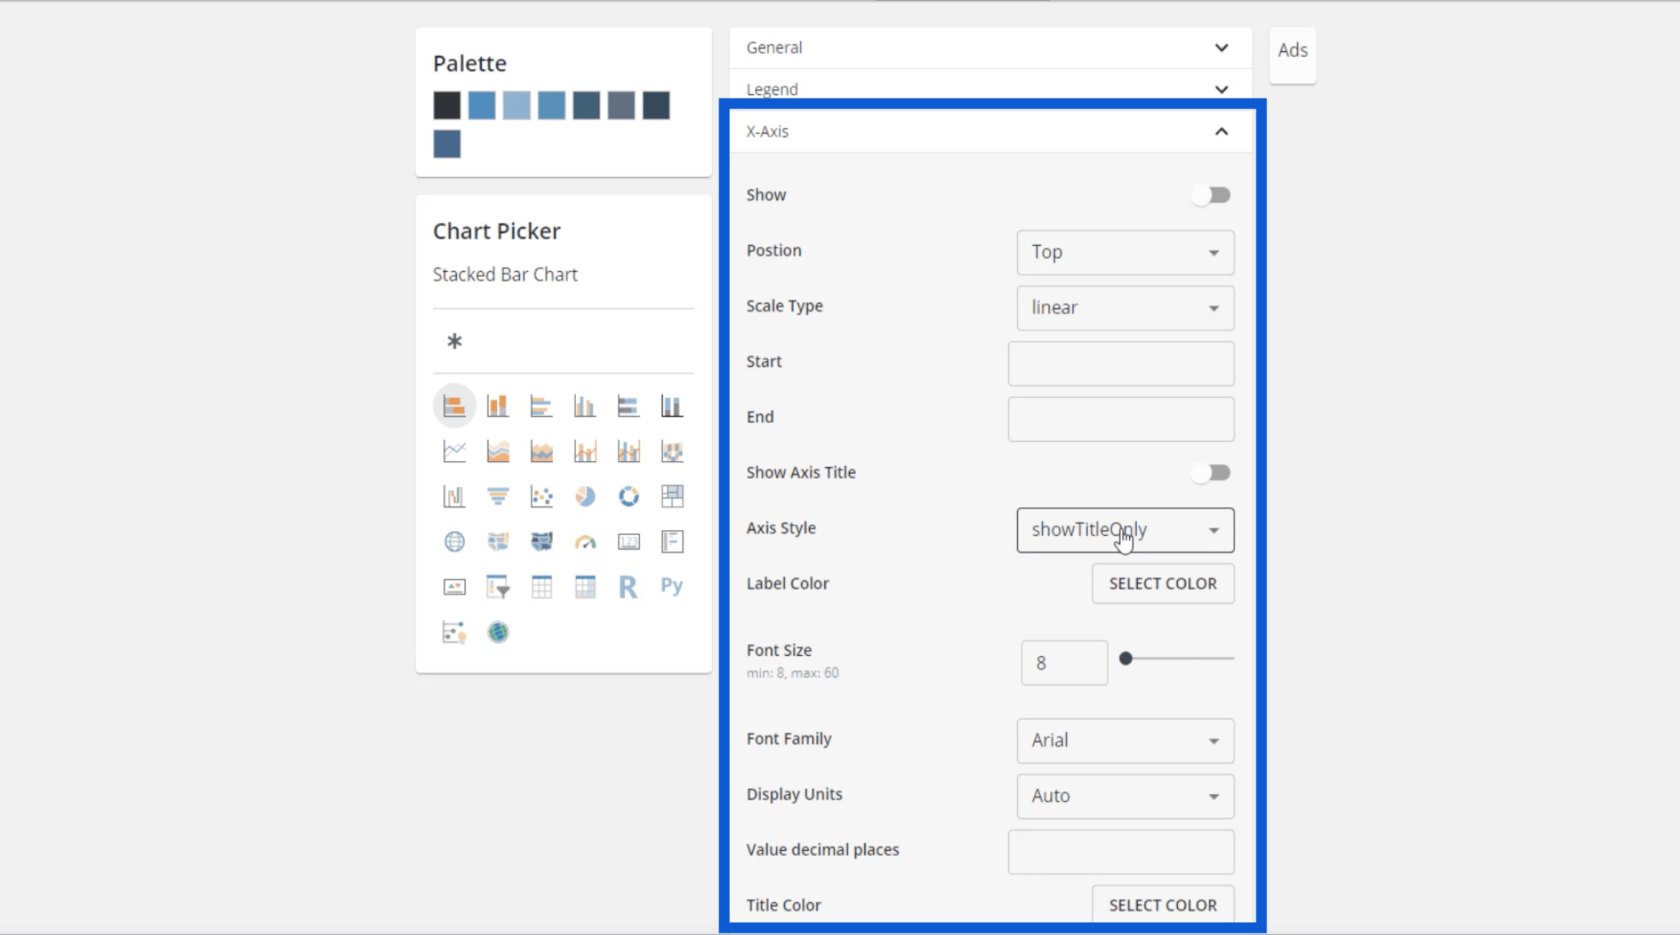This screenshot has height=935, width=1680.
Task: Click the End input field
Action: (1121, 419)
